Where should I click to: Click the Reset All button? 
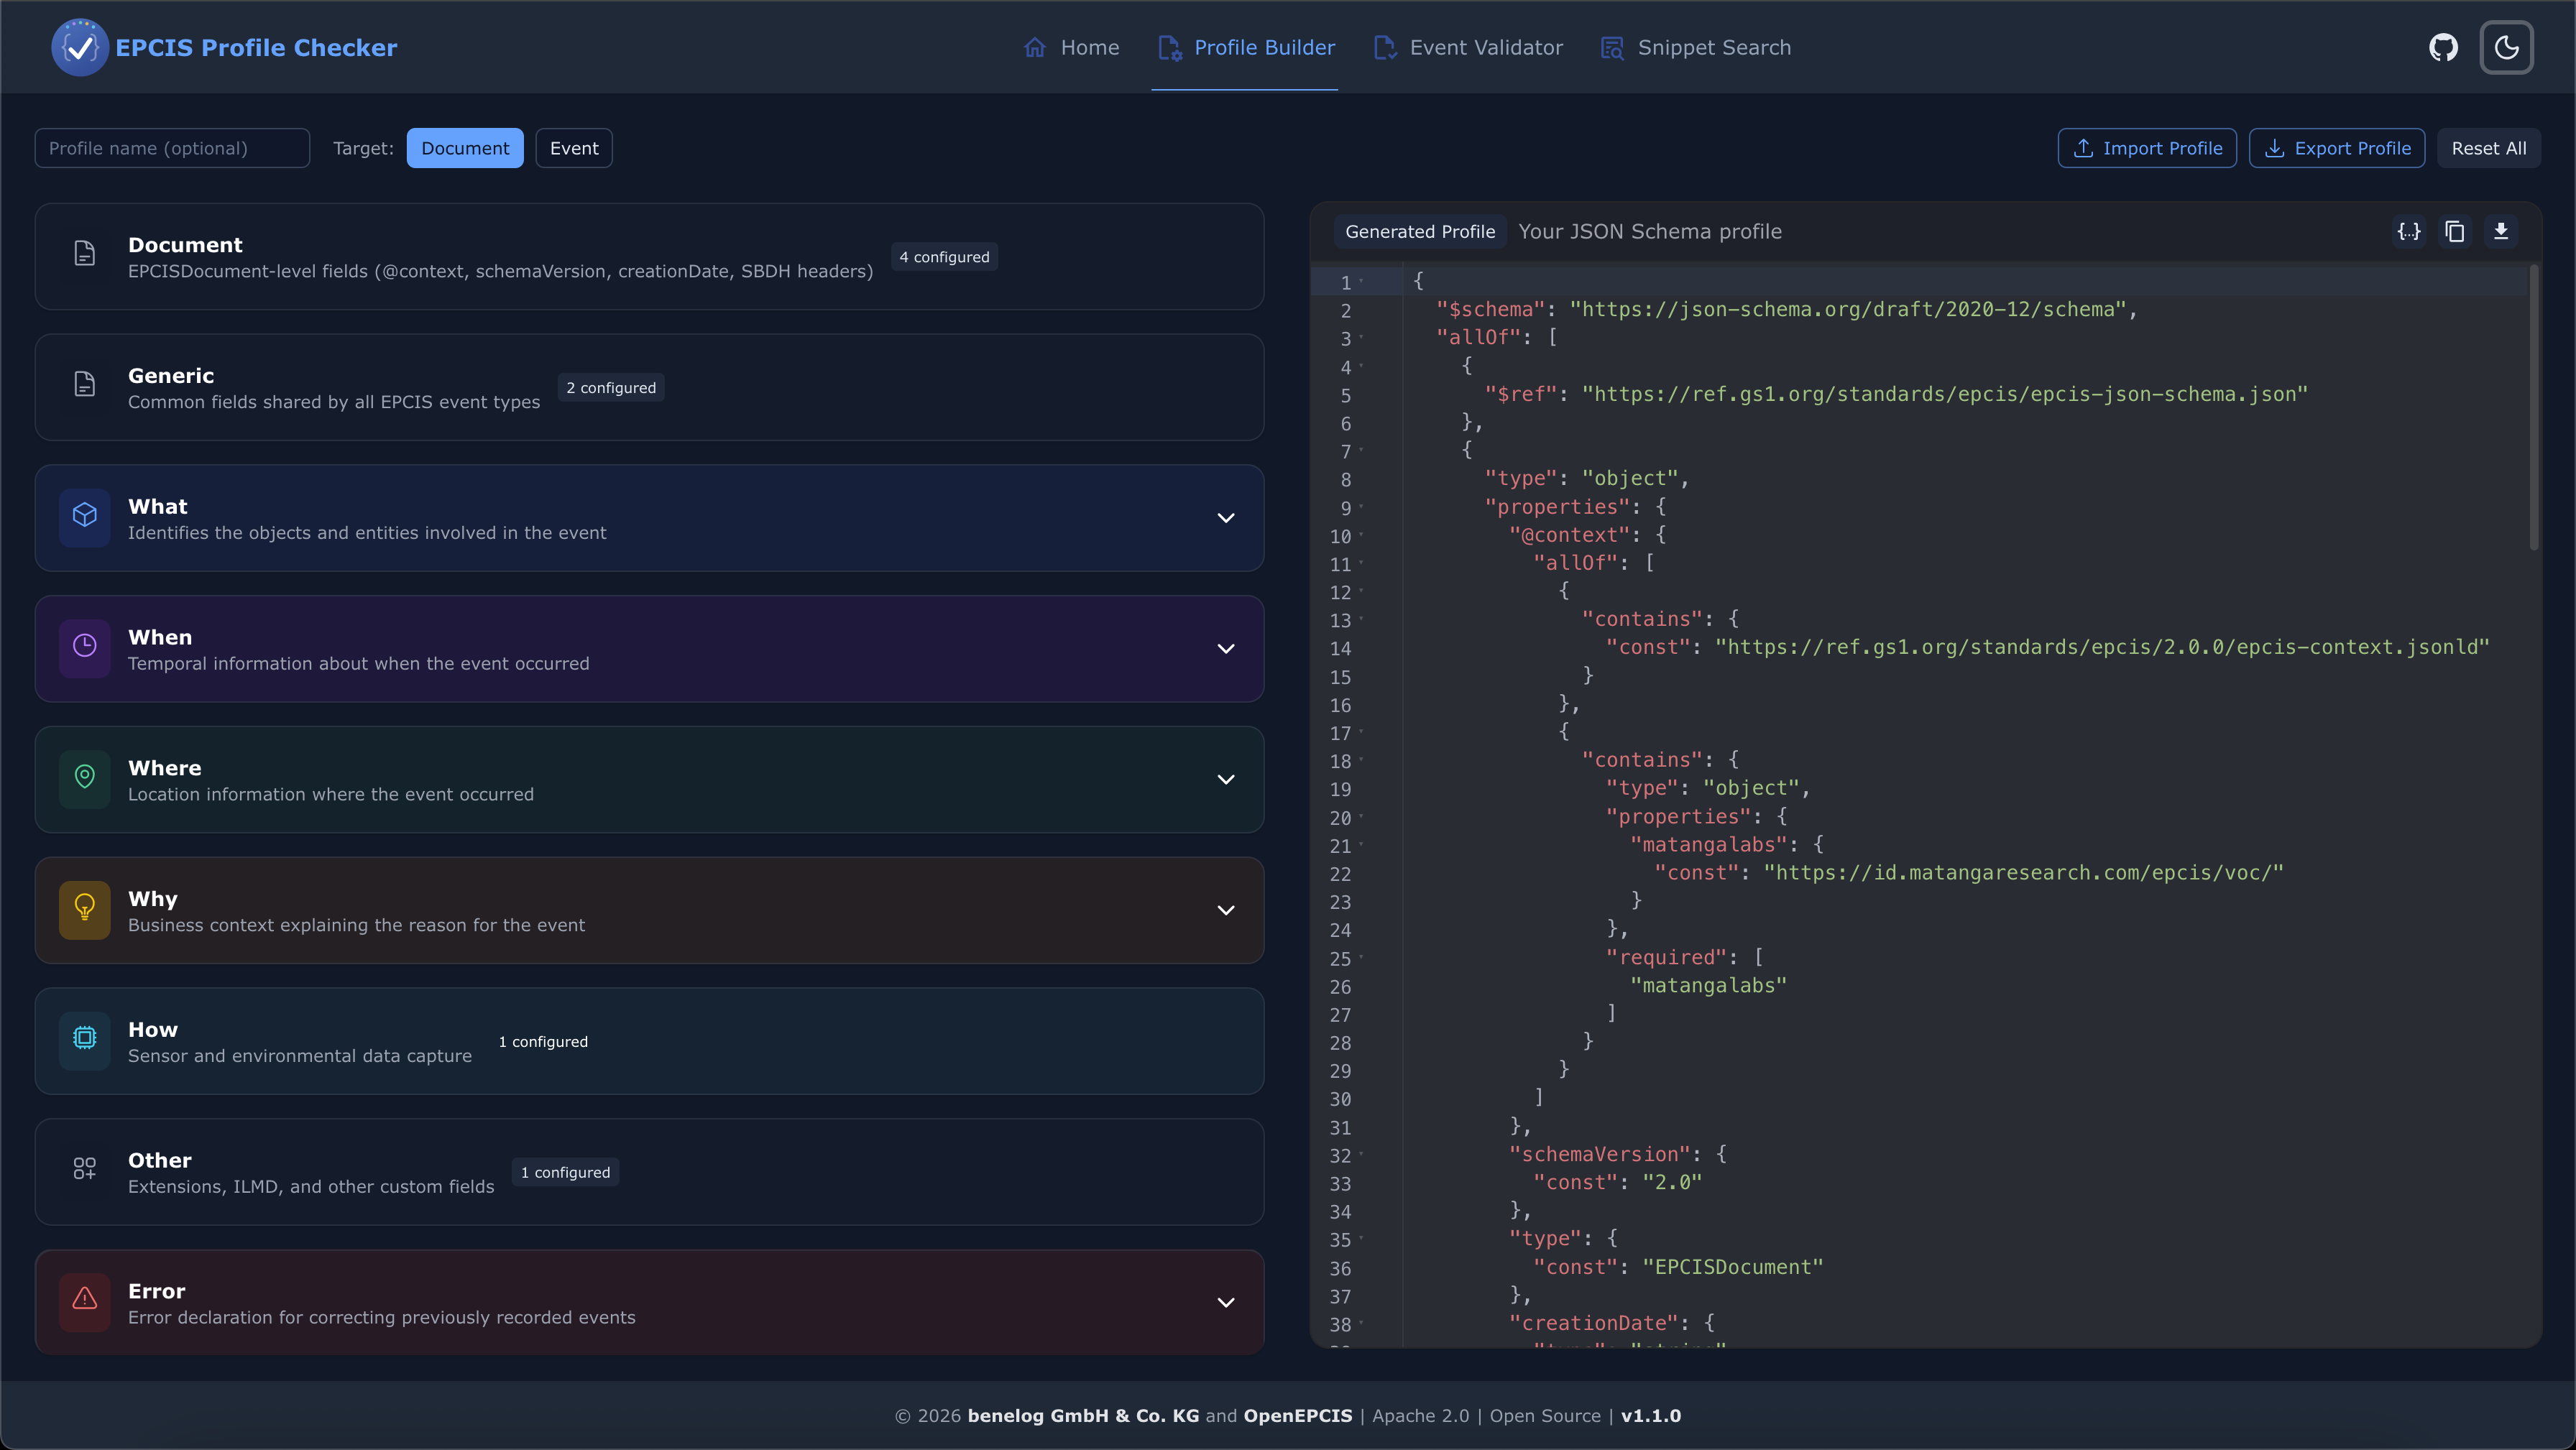(2488, 148)
